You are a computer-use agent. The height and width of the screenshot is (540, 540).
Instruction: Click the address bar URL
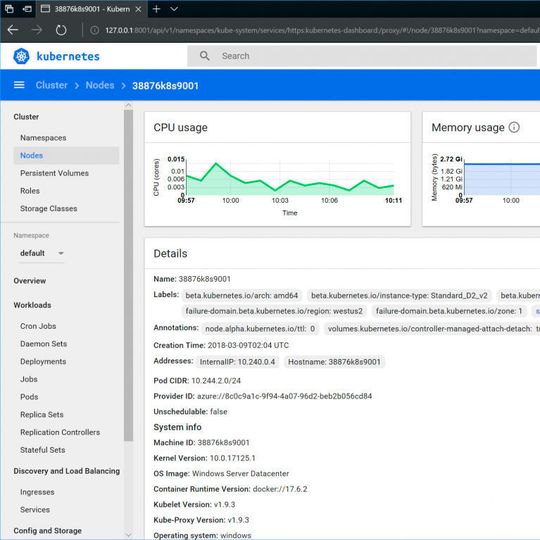322,30
